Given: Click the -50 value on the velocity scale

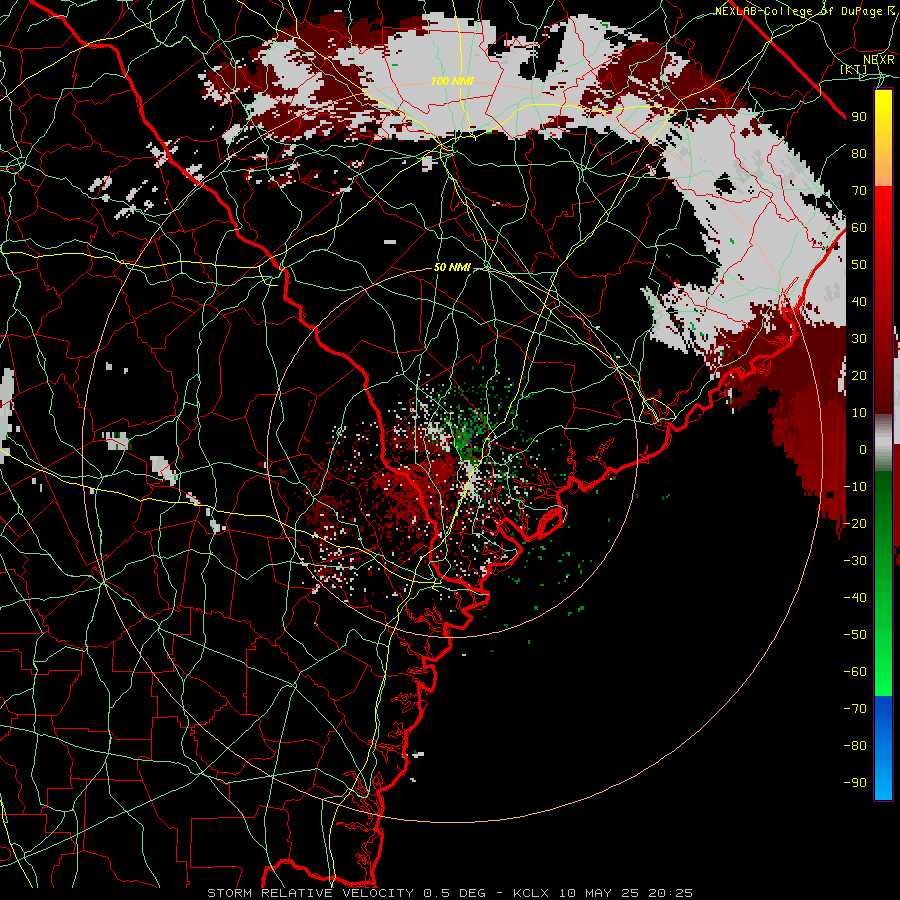Looking at the screenshot, I should (855, 635).
